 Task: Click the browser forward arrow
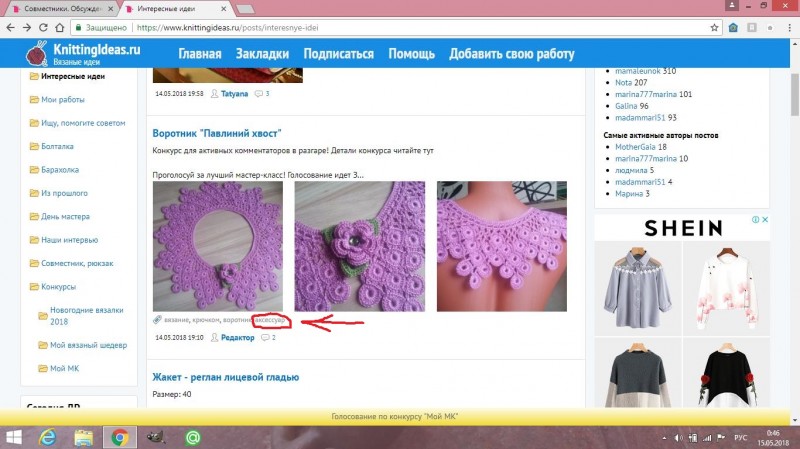click(27, 28)
